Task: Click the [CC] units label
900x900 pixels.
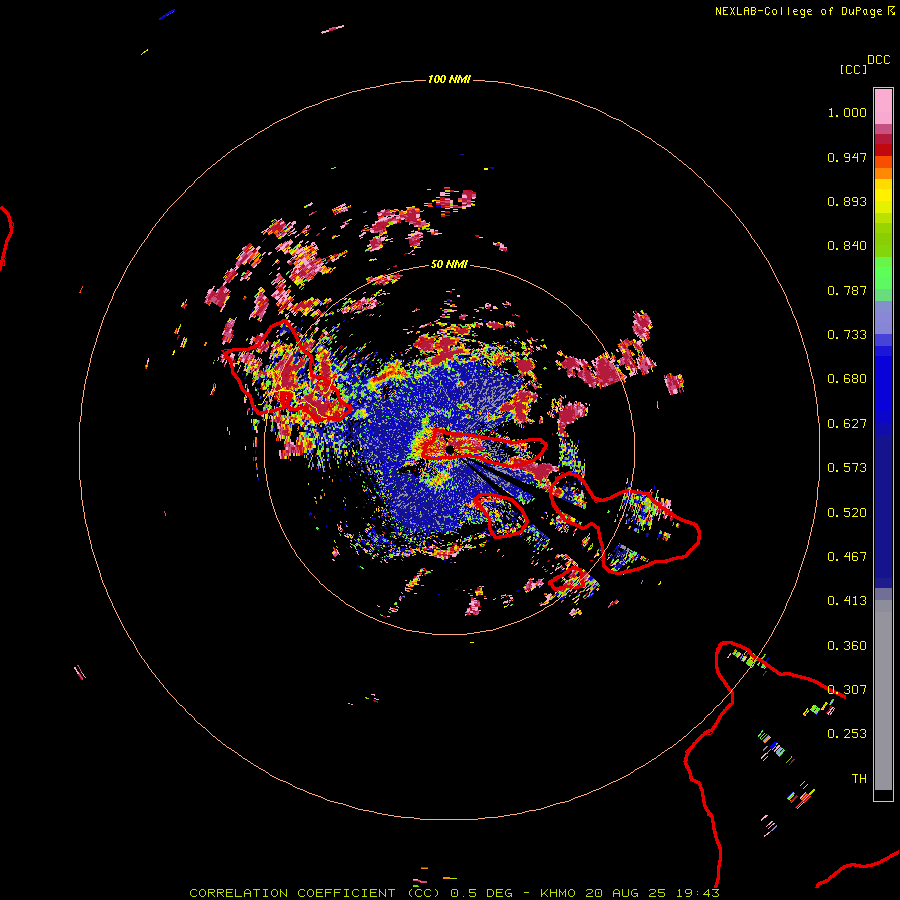Action: pyautogui.click(x=853, y=69)
